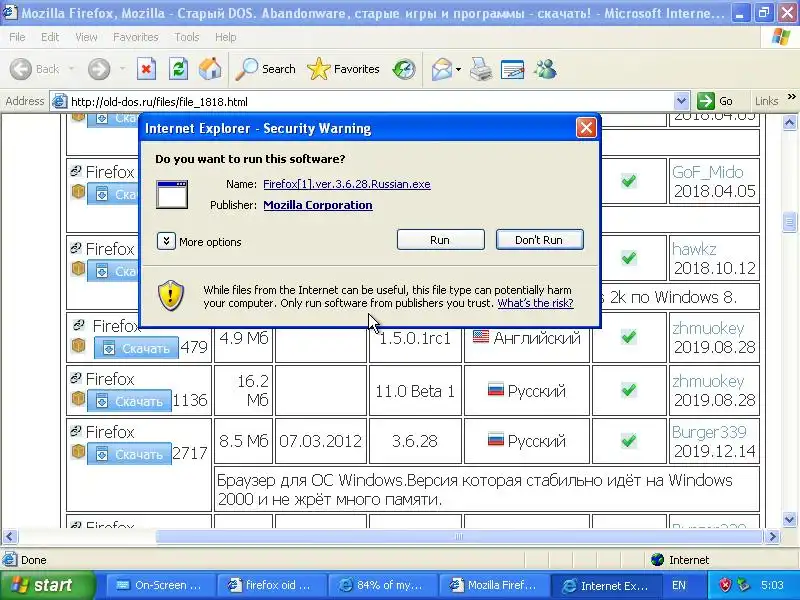Click the version cell 3.6.28
The image size is (800, 600).
415,441
